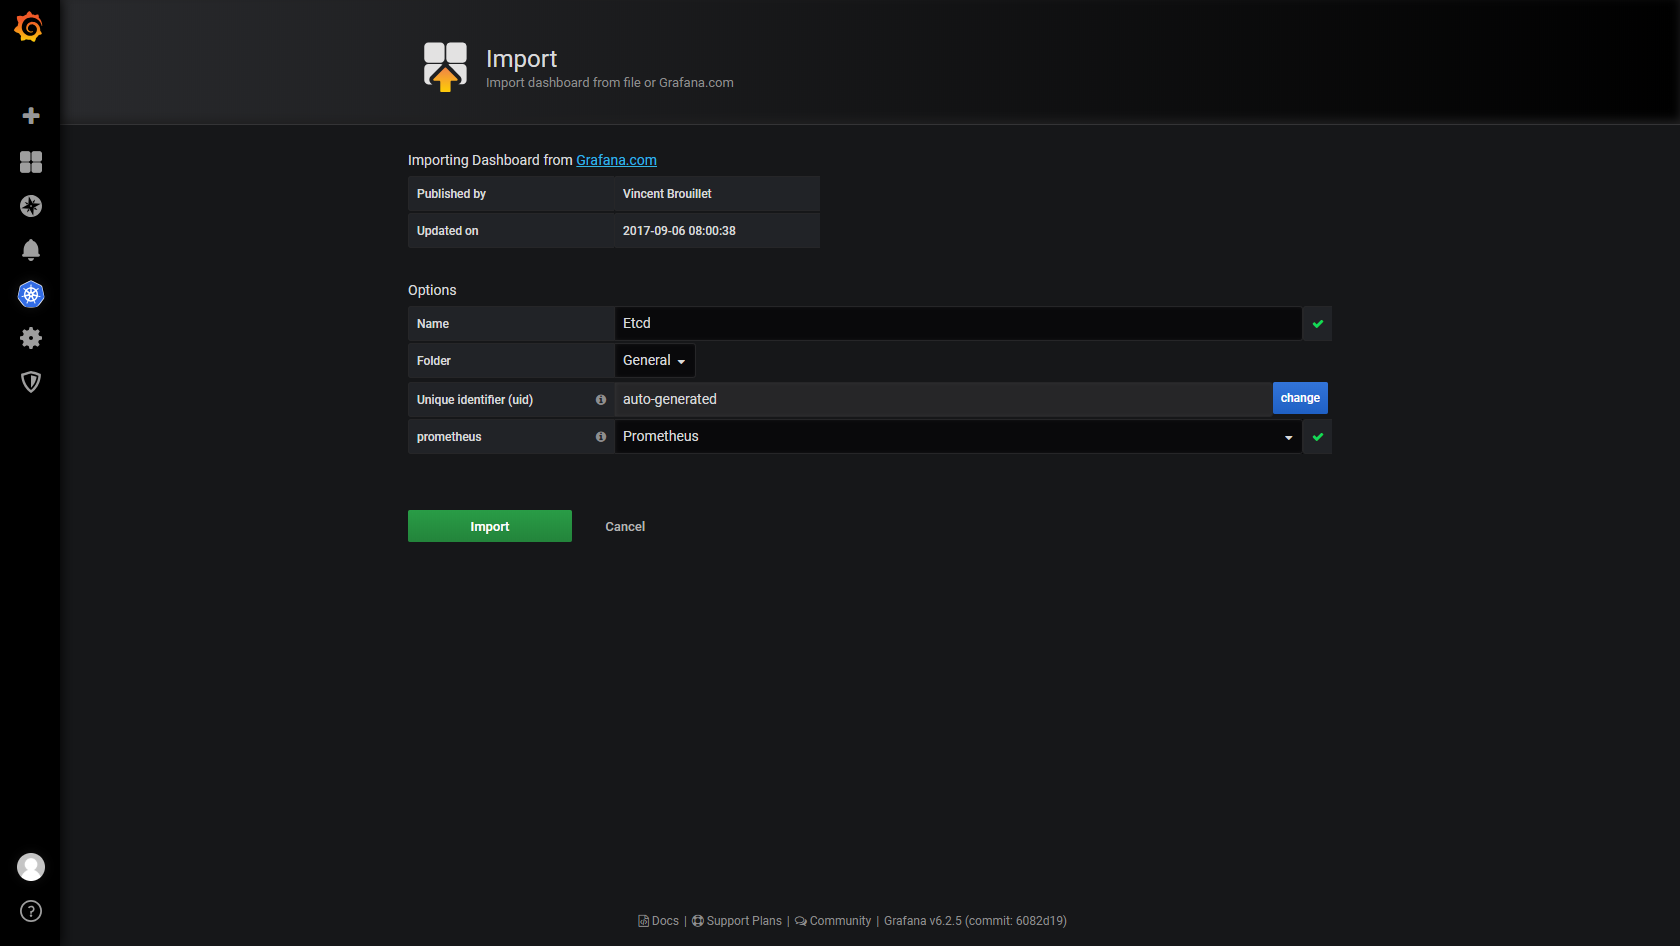
Task: Open the Kubernetes app icon
Action: tap(31, 294)
